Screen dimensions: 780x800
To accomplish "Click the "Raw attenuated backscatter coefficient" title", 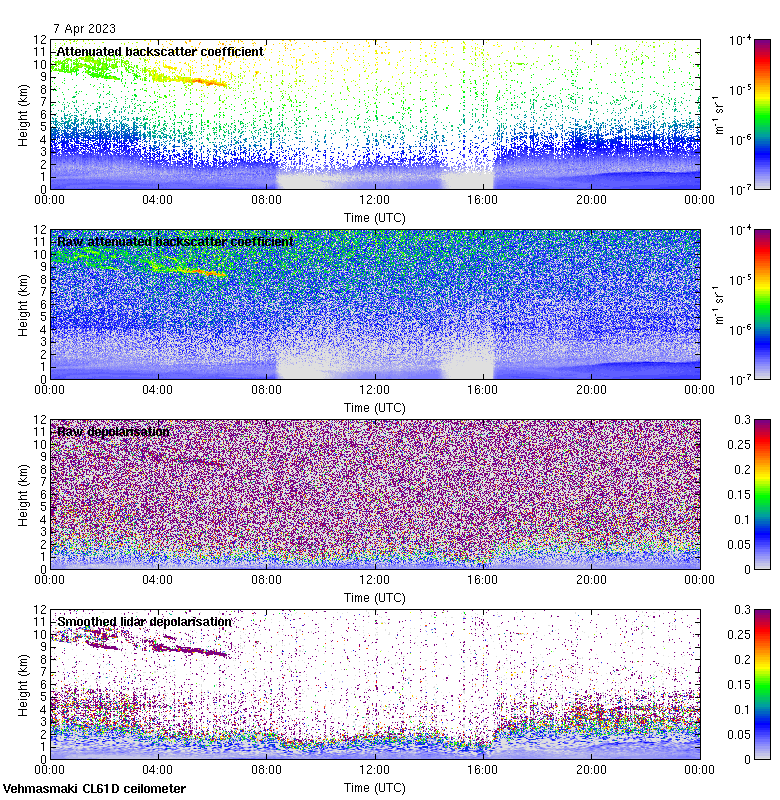I will (175, 241).
